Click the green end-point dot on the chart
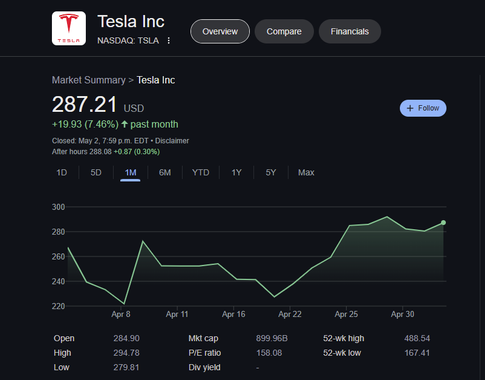The height and width of the screenshot is (380, 485). coord(443,222)
